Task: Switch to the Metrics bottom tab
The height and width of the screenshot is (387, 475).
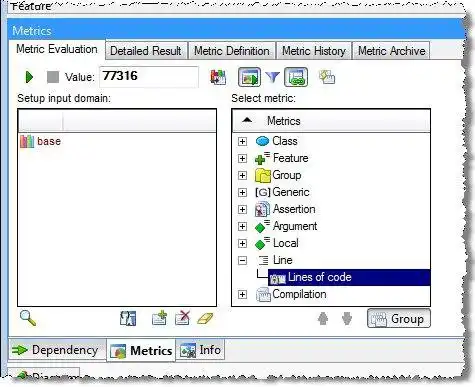Action: pyautogui.click(x=141, y=351)
